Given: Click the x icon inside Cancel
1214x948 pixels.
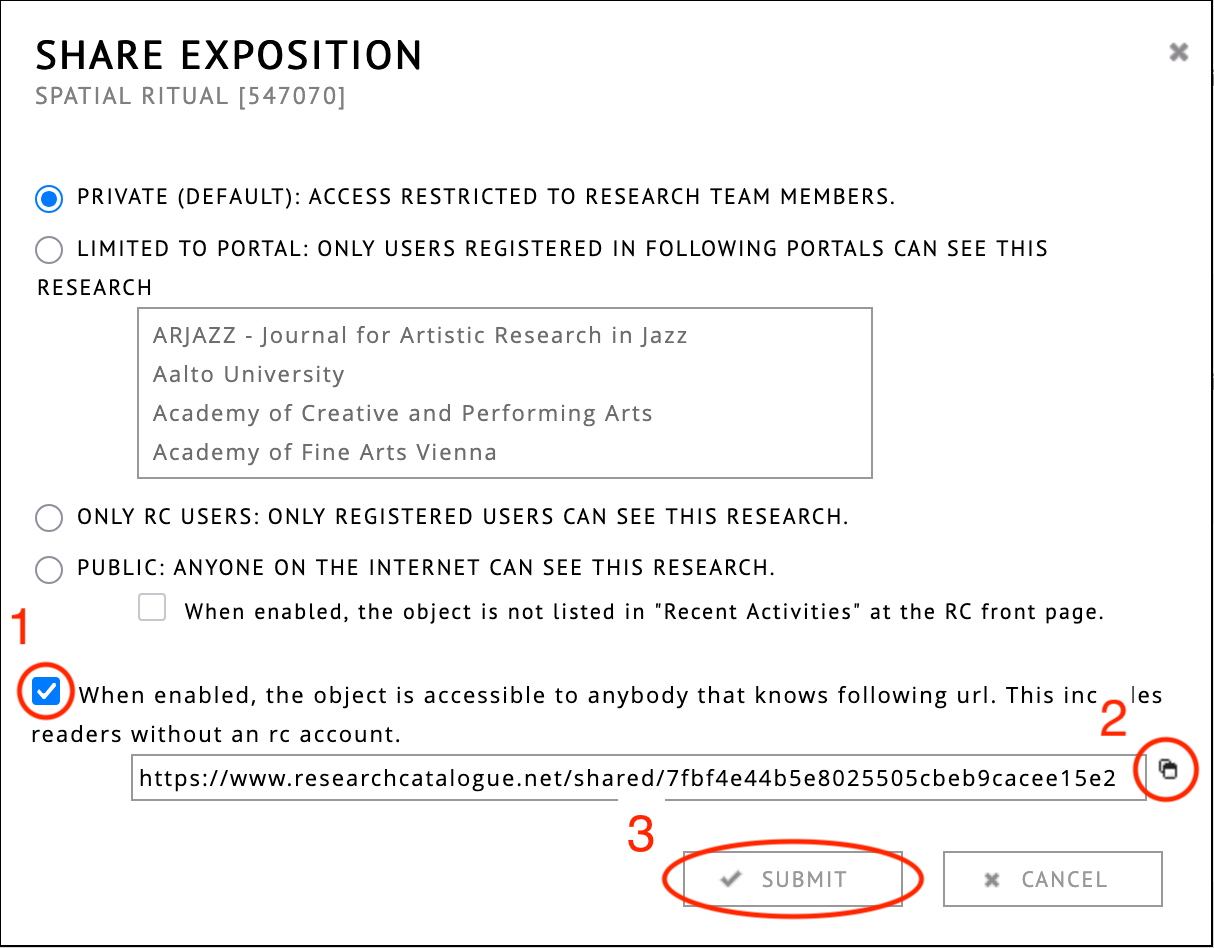Looking at the screenshot, I should click(x=992, y=880).
